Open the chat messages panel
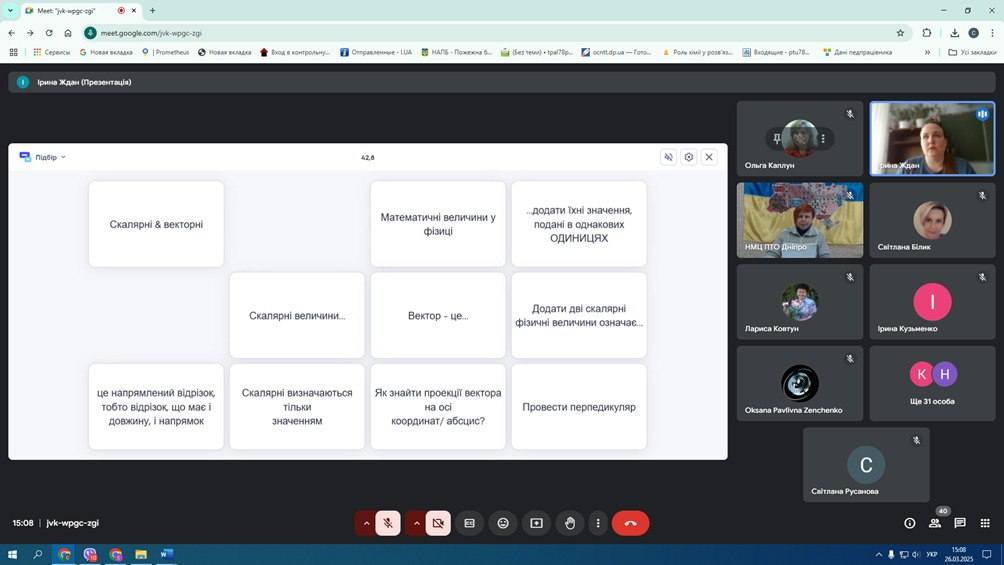 tap(960, 523)
